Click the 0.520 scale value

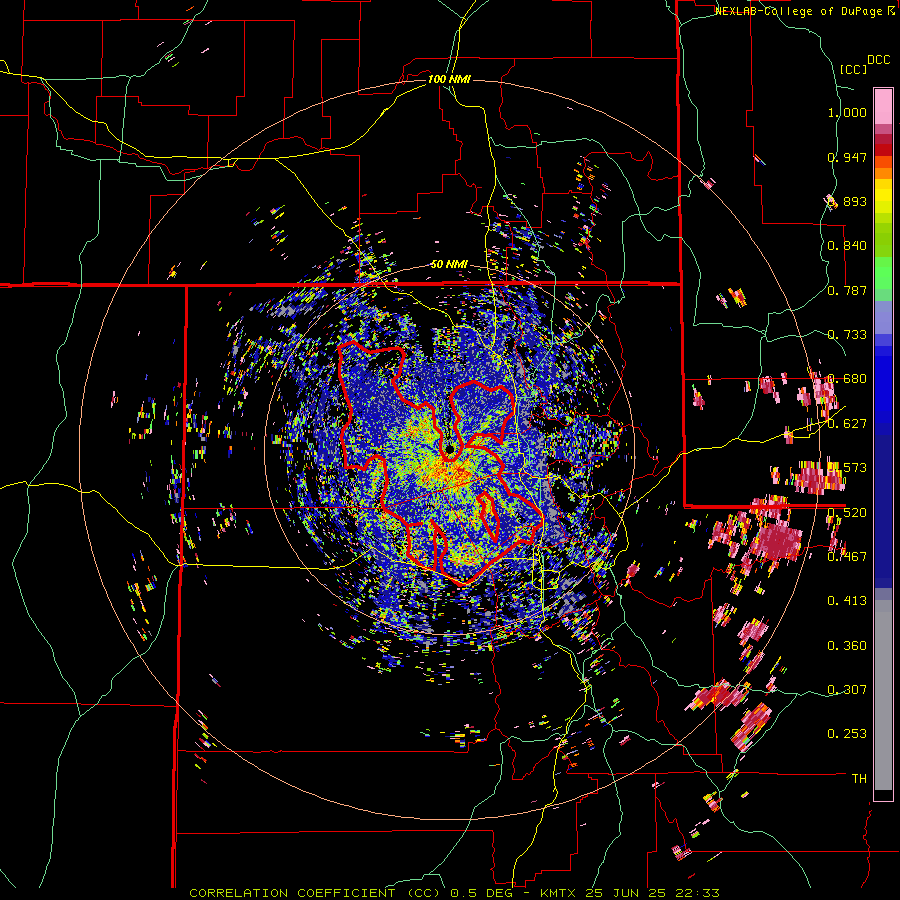pos(847,512)
